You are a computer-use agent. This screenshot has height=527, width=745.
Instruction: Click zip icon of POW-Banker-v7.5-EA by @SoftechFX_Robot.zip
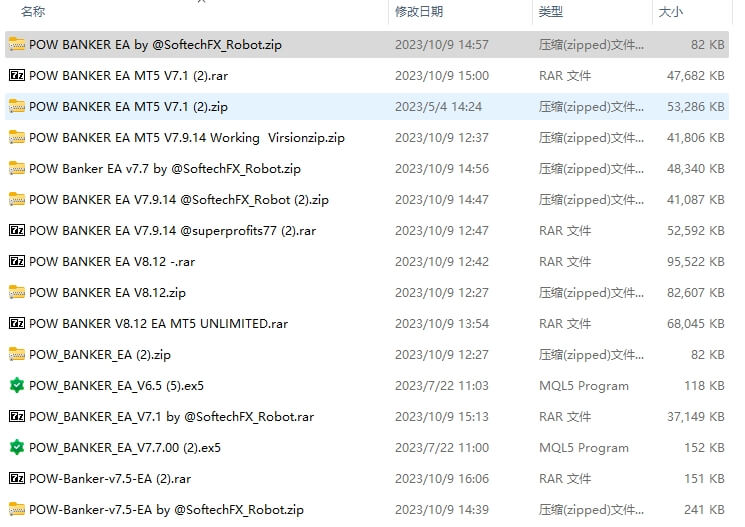(17, 509)
